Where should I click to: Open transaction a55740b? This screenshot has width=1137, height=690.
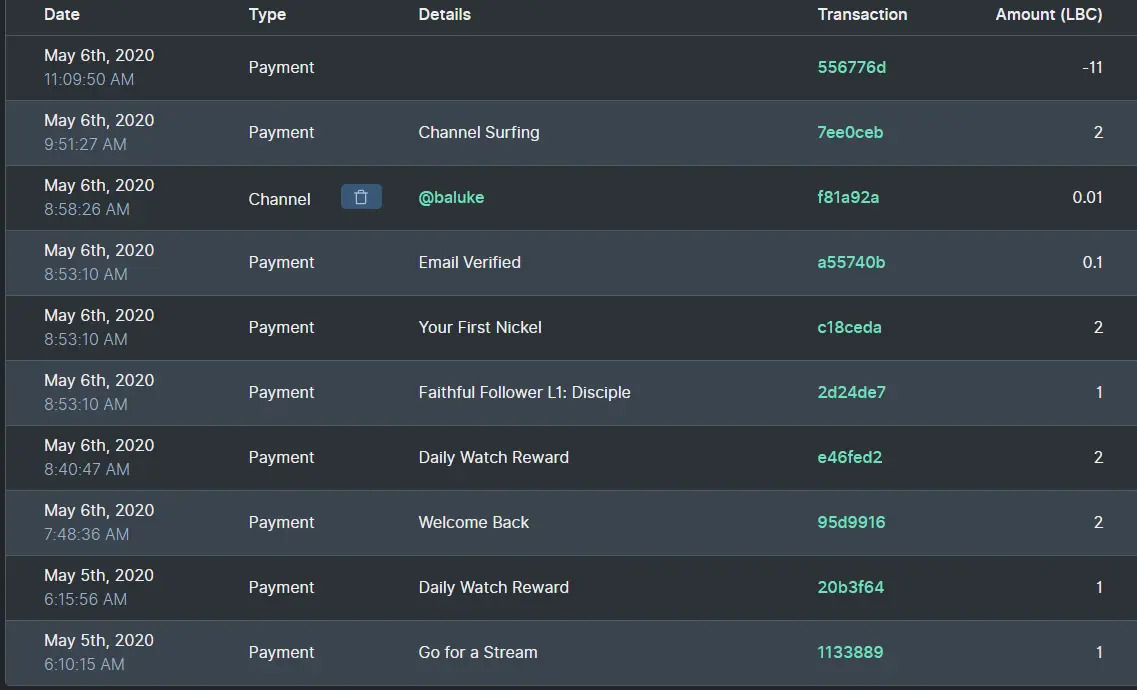[x=851, y=262]
